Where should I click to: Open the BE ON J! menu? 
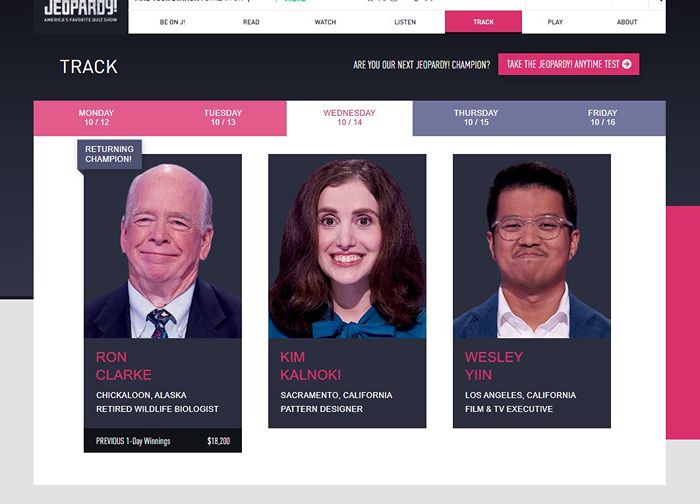172,22
